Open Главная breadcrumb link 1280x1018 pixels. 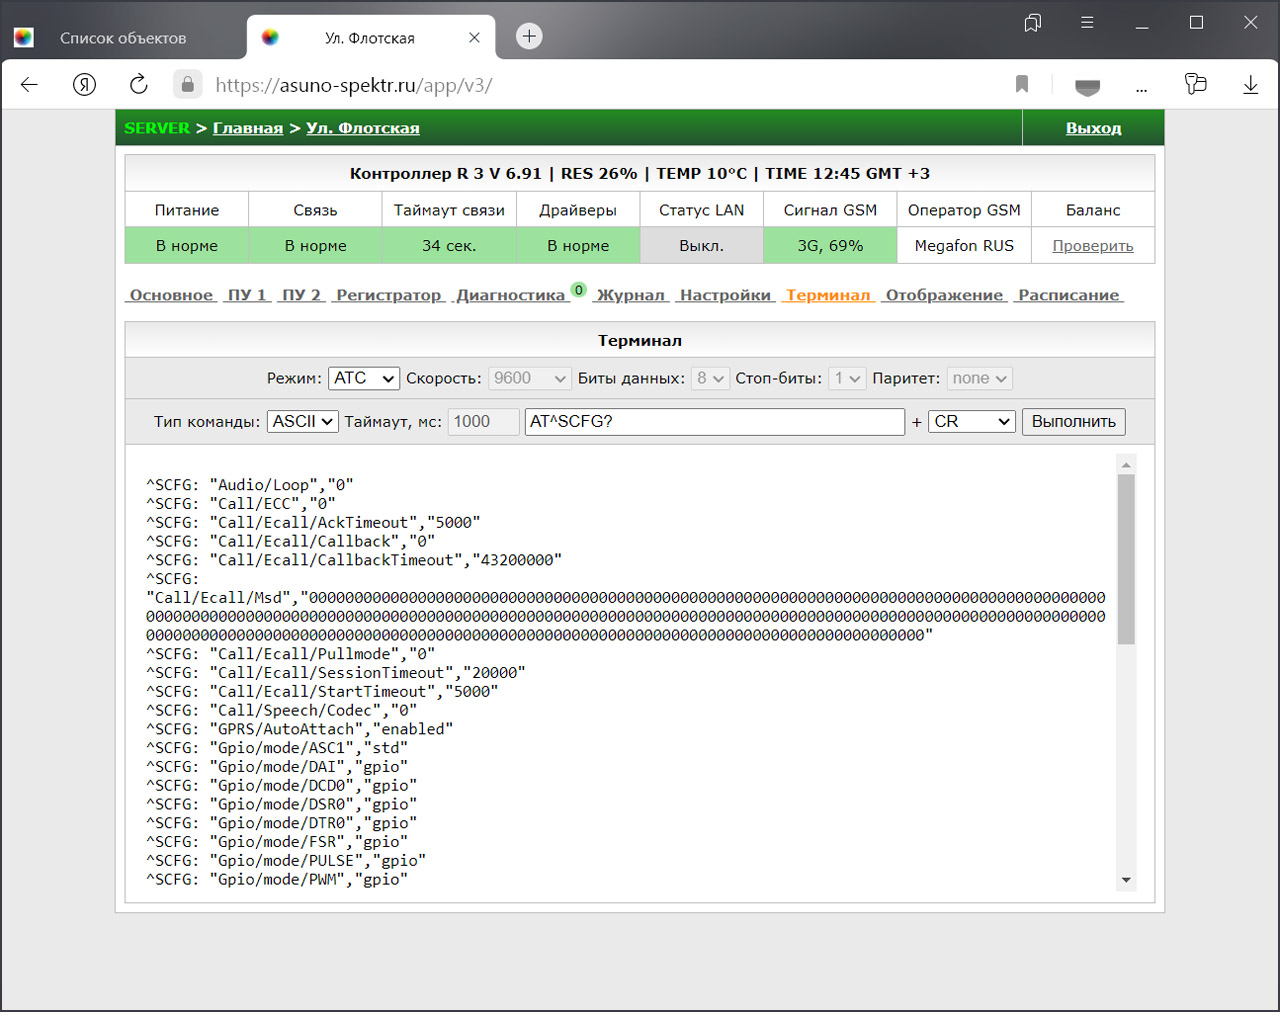coord(248,128)
